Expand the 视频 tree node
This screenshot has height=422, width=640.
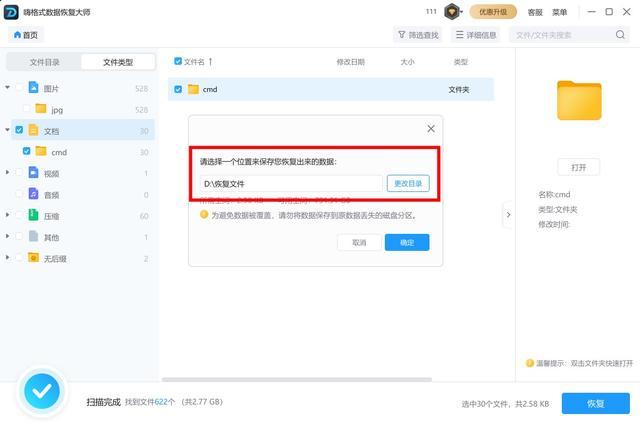8,173
